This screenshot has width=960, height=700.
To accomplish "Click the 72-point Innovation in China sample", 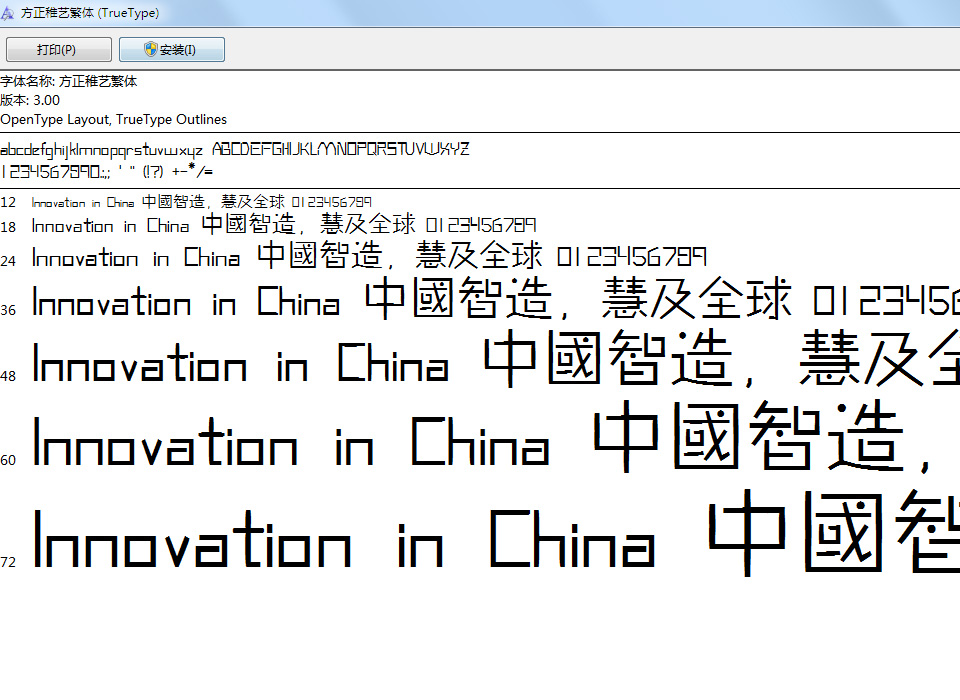I will [344, 538].
